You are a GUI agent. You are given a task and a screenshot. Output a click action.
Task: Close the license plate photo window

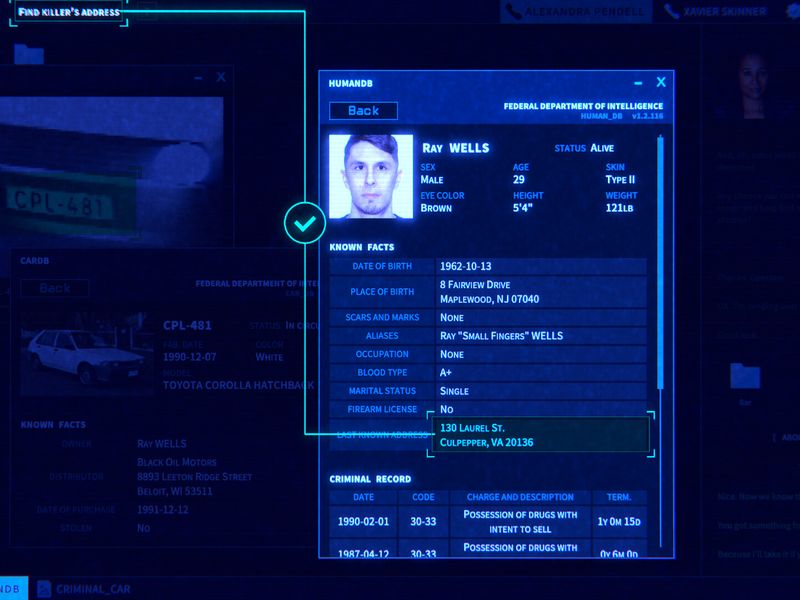pos(221,77)
